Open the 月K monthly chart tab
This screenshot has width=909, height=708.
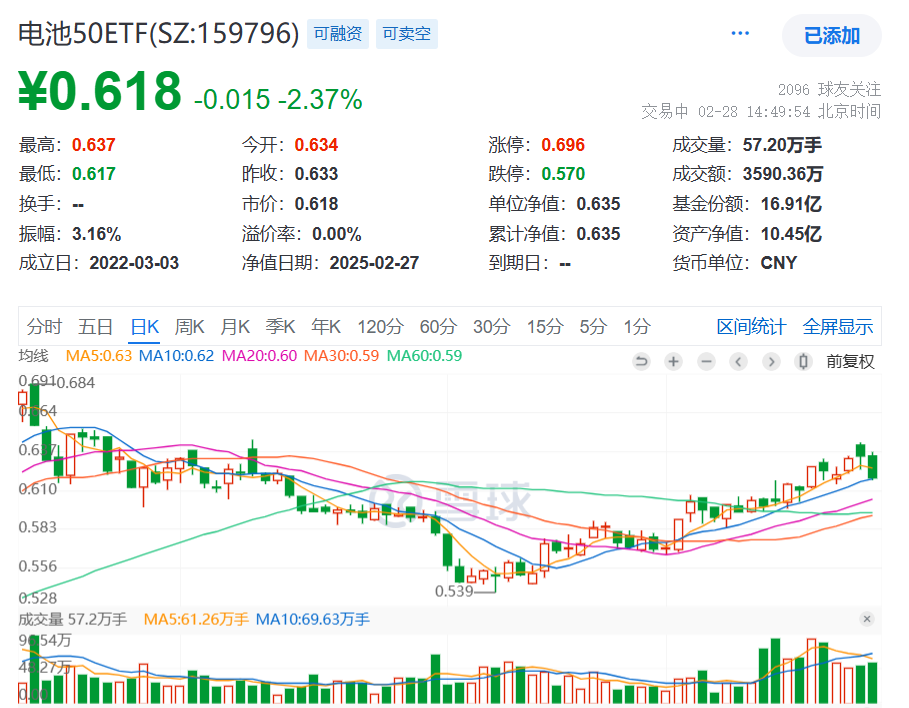coord(235,326)
